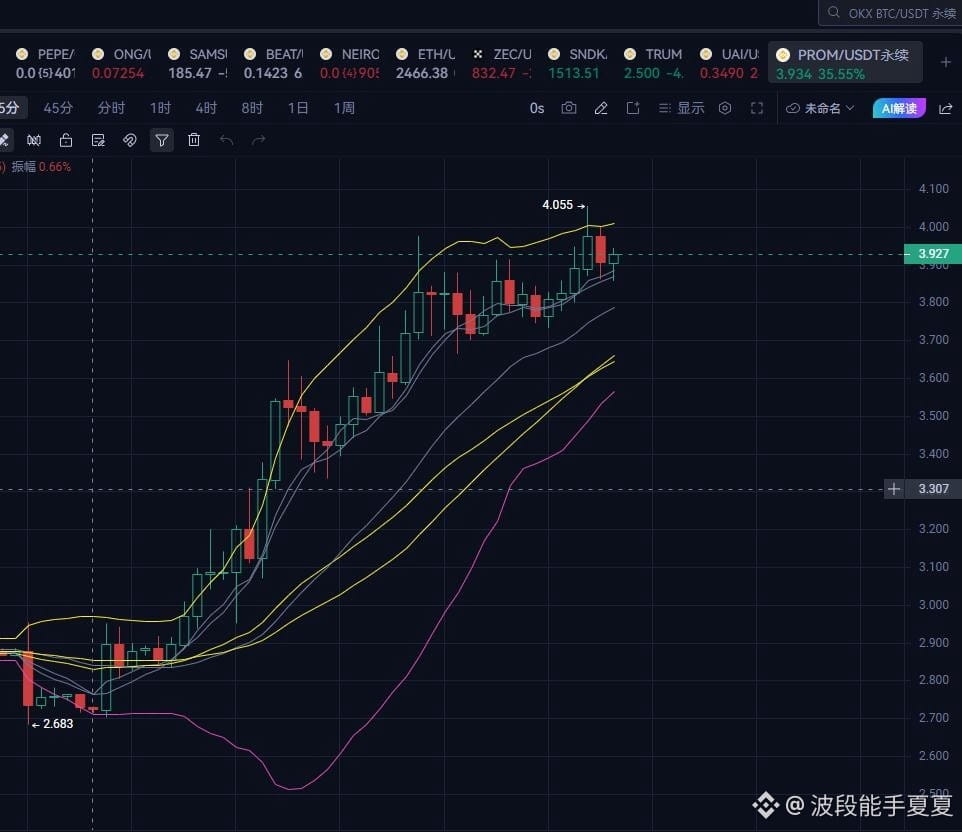Open chart settings hexagon icon
Screen dimensions: 962x832
[725, 109]
